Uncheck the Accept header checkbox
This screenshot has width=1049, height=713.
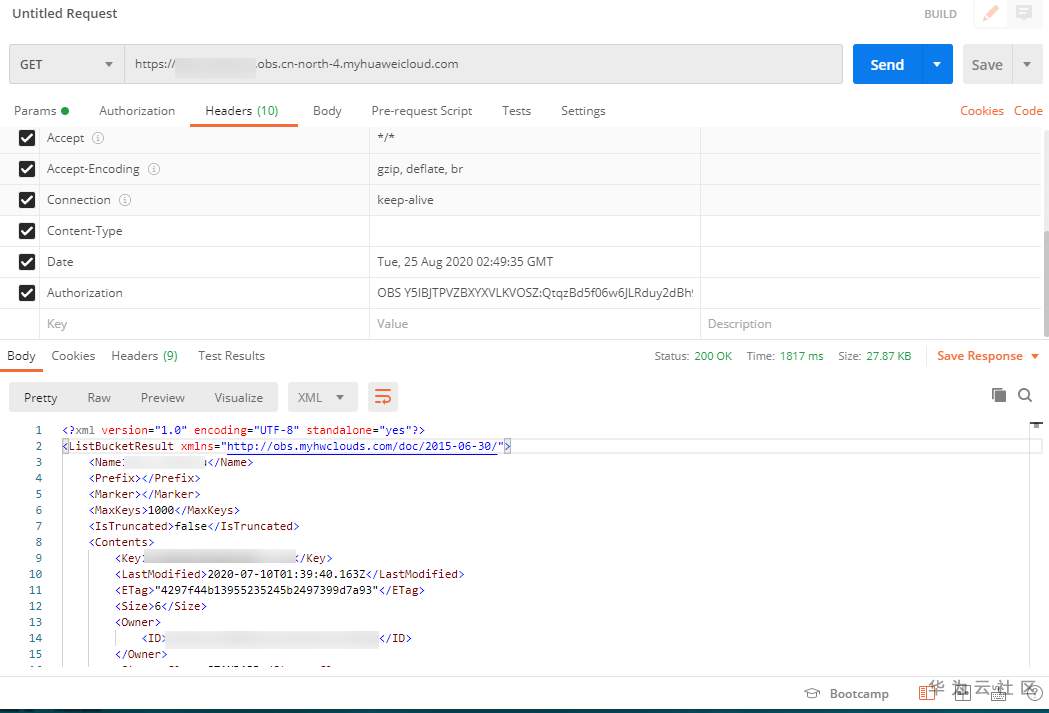tap(27, 138)
